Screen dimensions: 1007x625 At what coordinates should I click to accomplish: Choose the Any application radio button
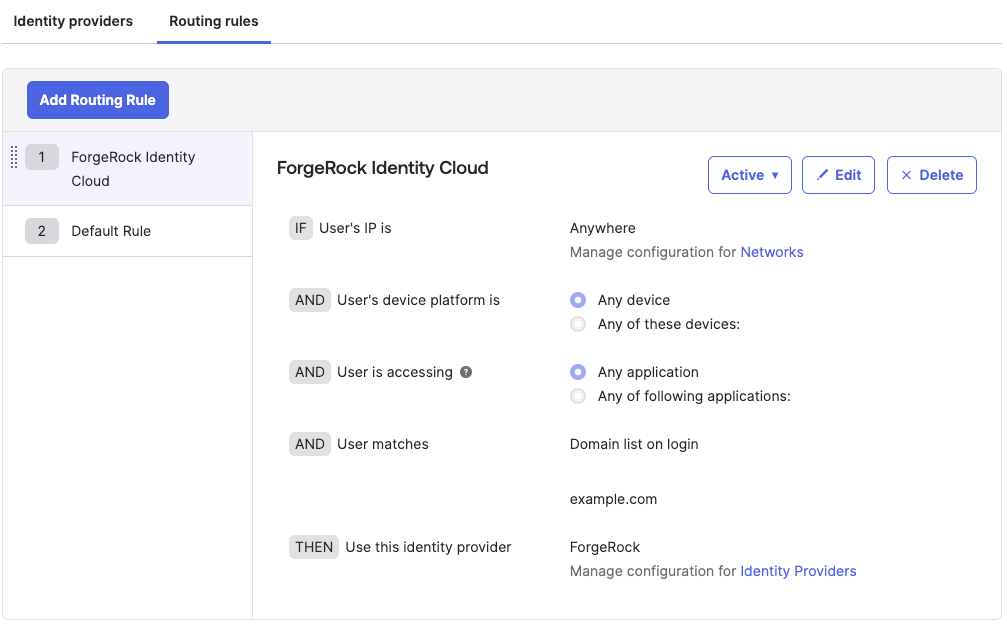pos(578,372)
